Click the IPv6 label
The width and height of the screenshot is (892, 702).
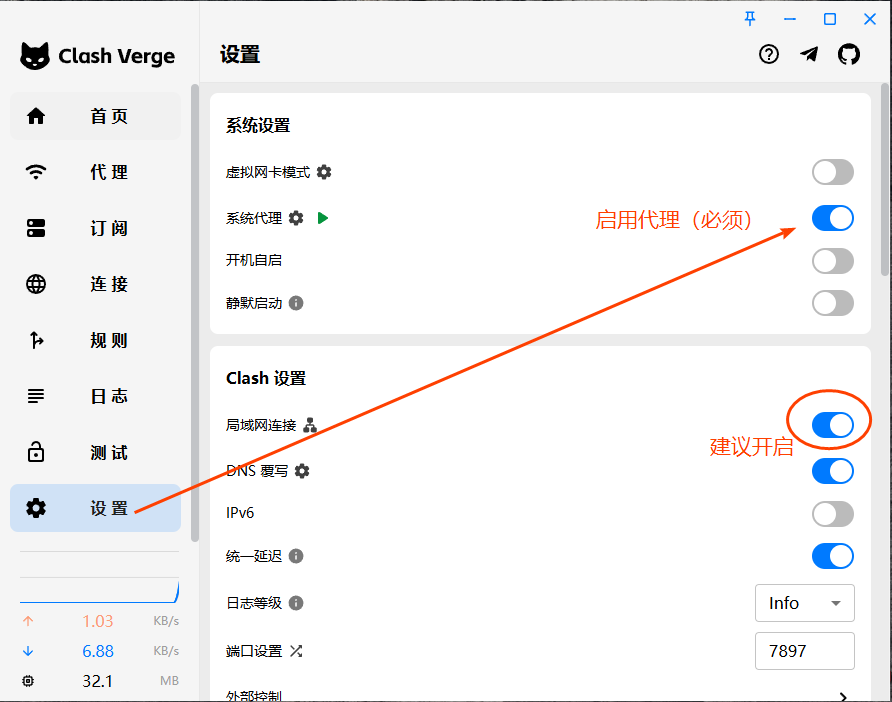point(240,513)
